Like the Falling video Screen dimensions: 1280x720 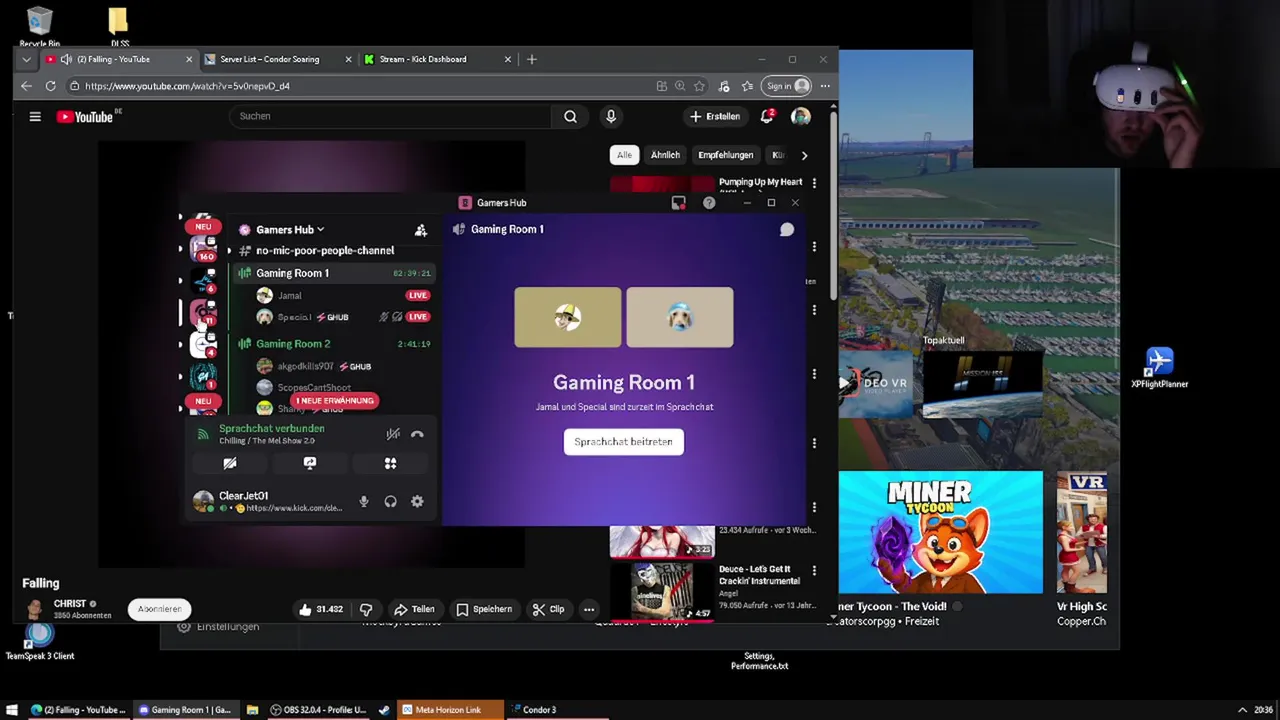click(320, 609)
